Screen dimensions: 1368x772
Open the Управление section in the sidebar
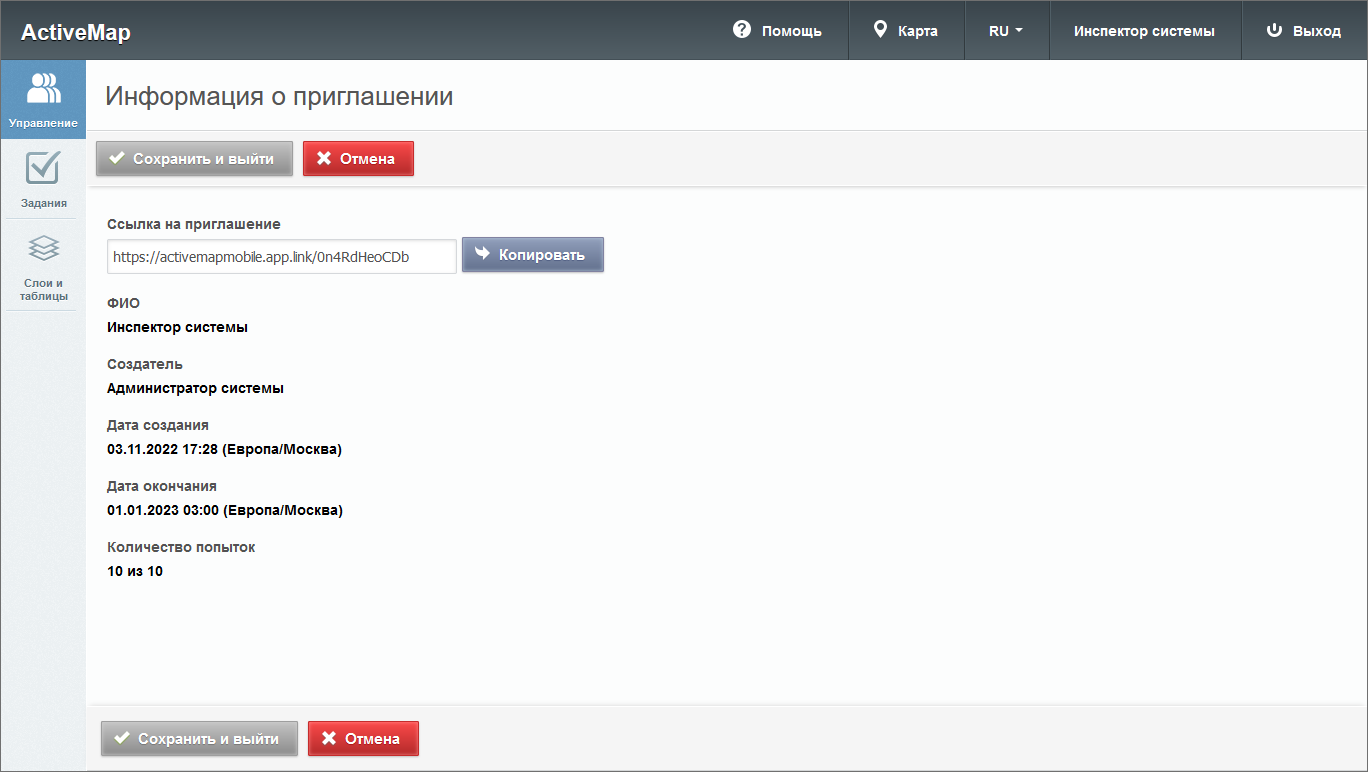(43, 100)
